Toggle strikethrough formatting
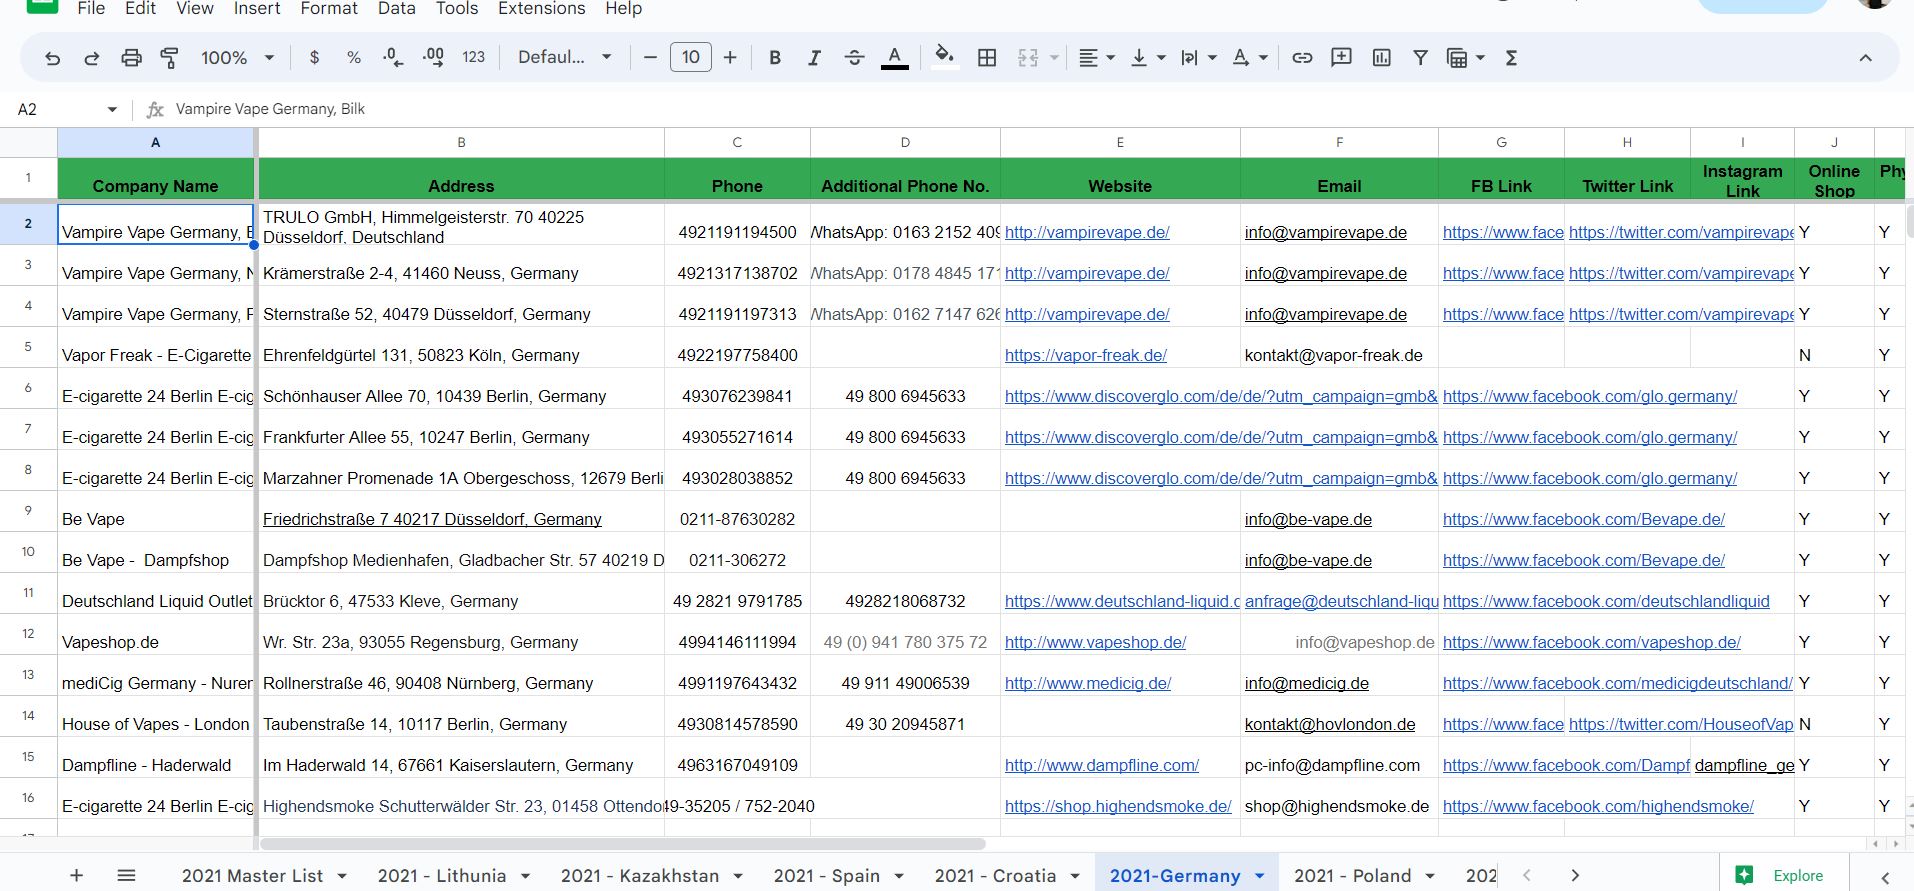The height and width of the screenshot is (891, 1914). 854,58
